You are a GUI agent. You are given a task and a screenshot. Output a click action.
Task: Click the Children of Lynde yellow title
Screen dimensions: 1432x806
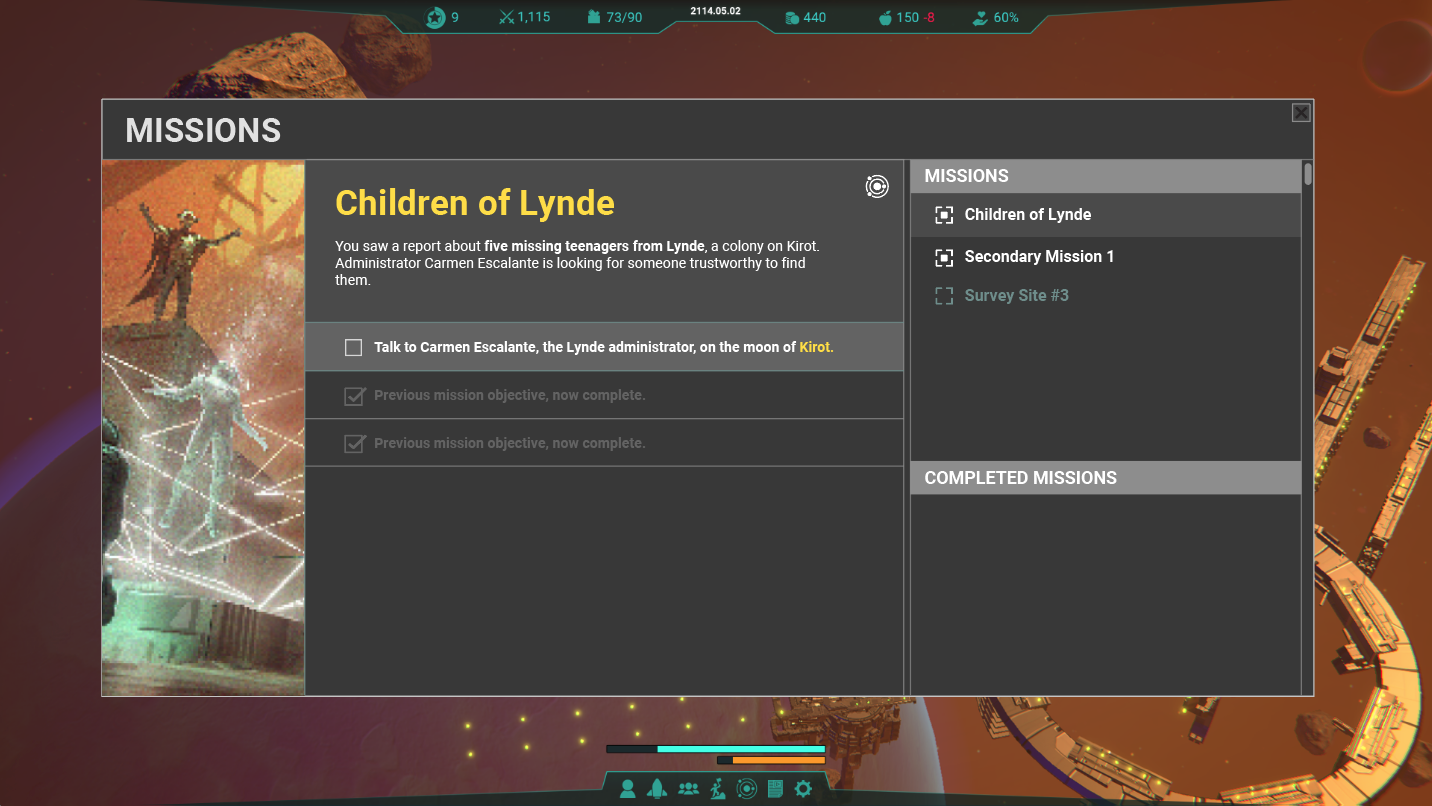[475, 203]
